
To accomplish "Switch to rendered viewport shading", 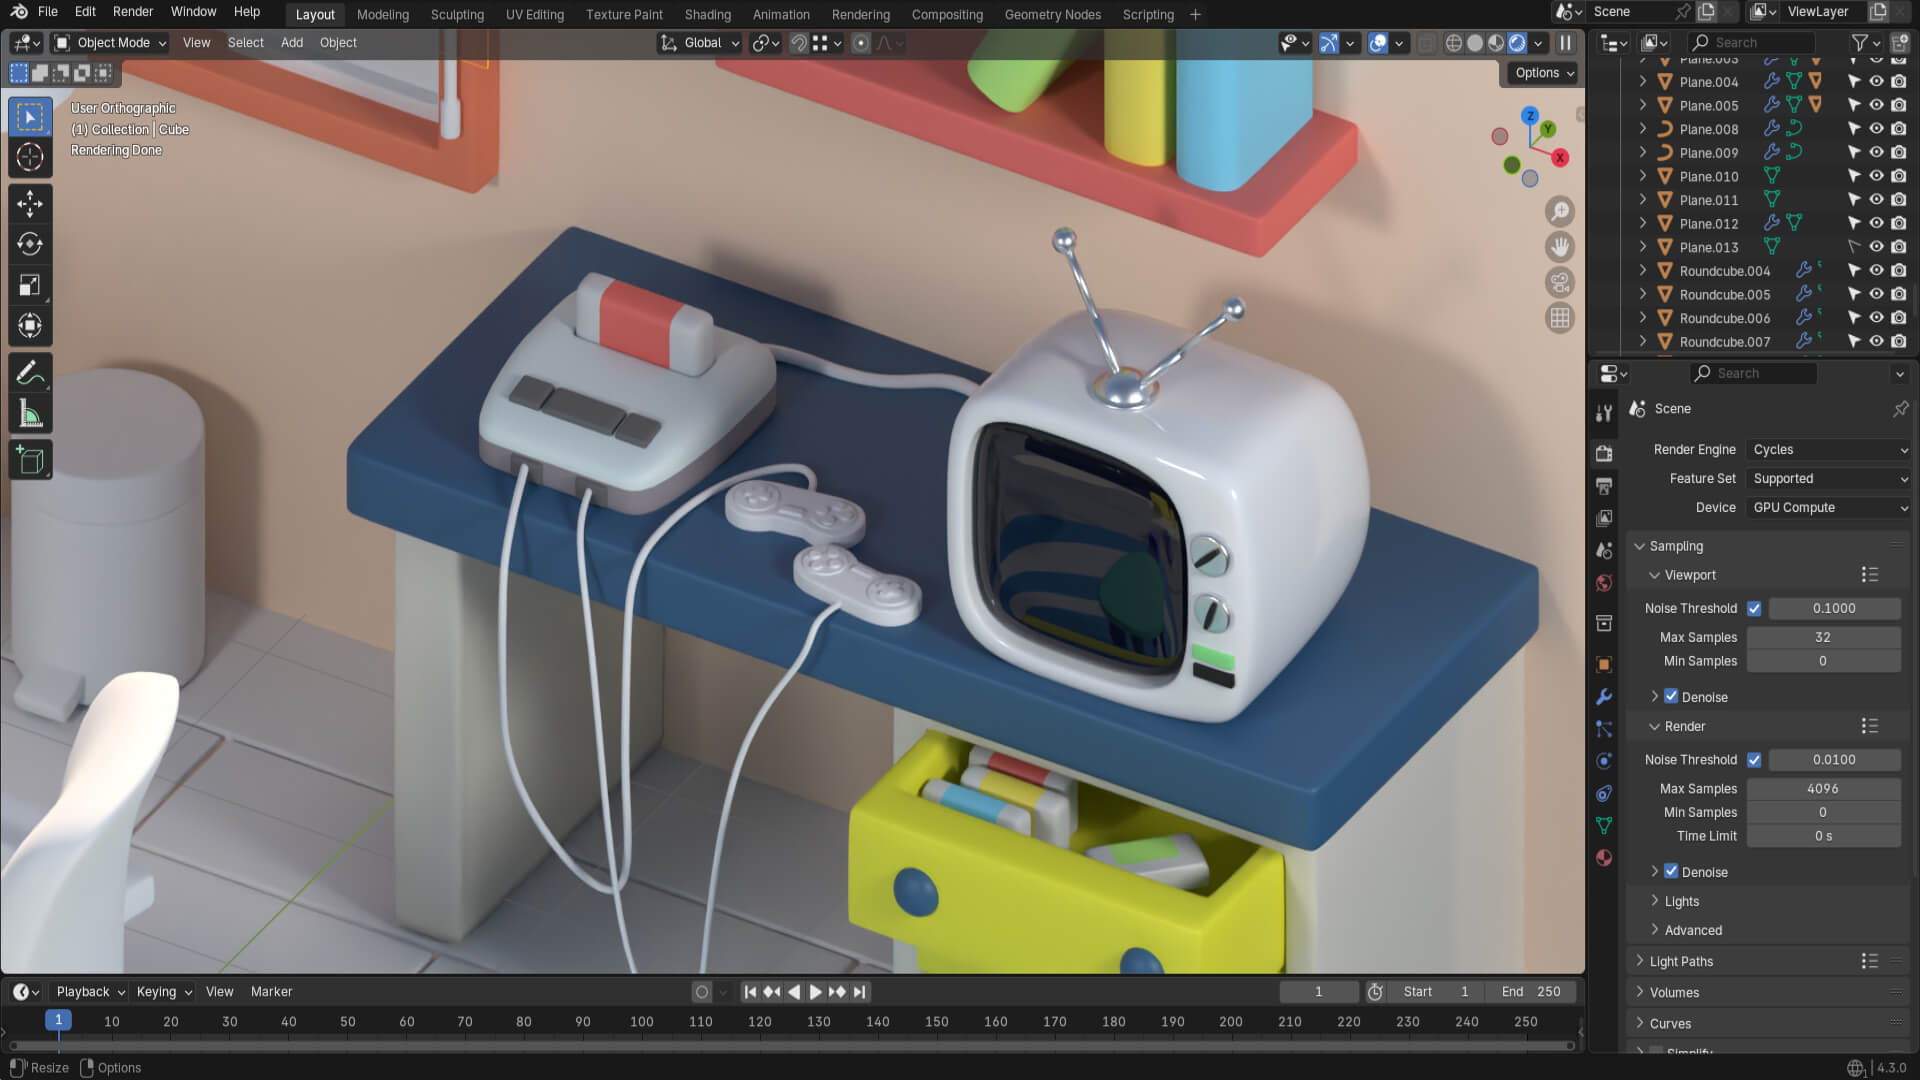I will (x=1517, y=43).
